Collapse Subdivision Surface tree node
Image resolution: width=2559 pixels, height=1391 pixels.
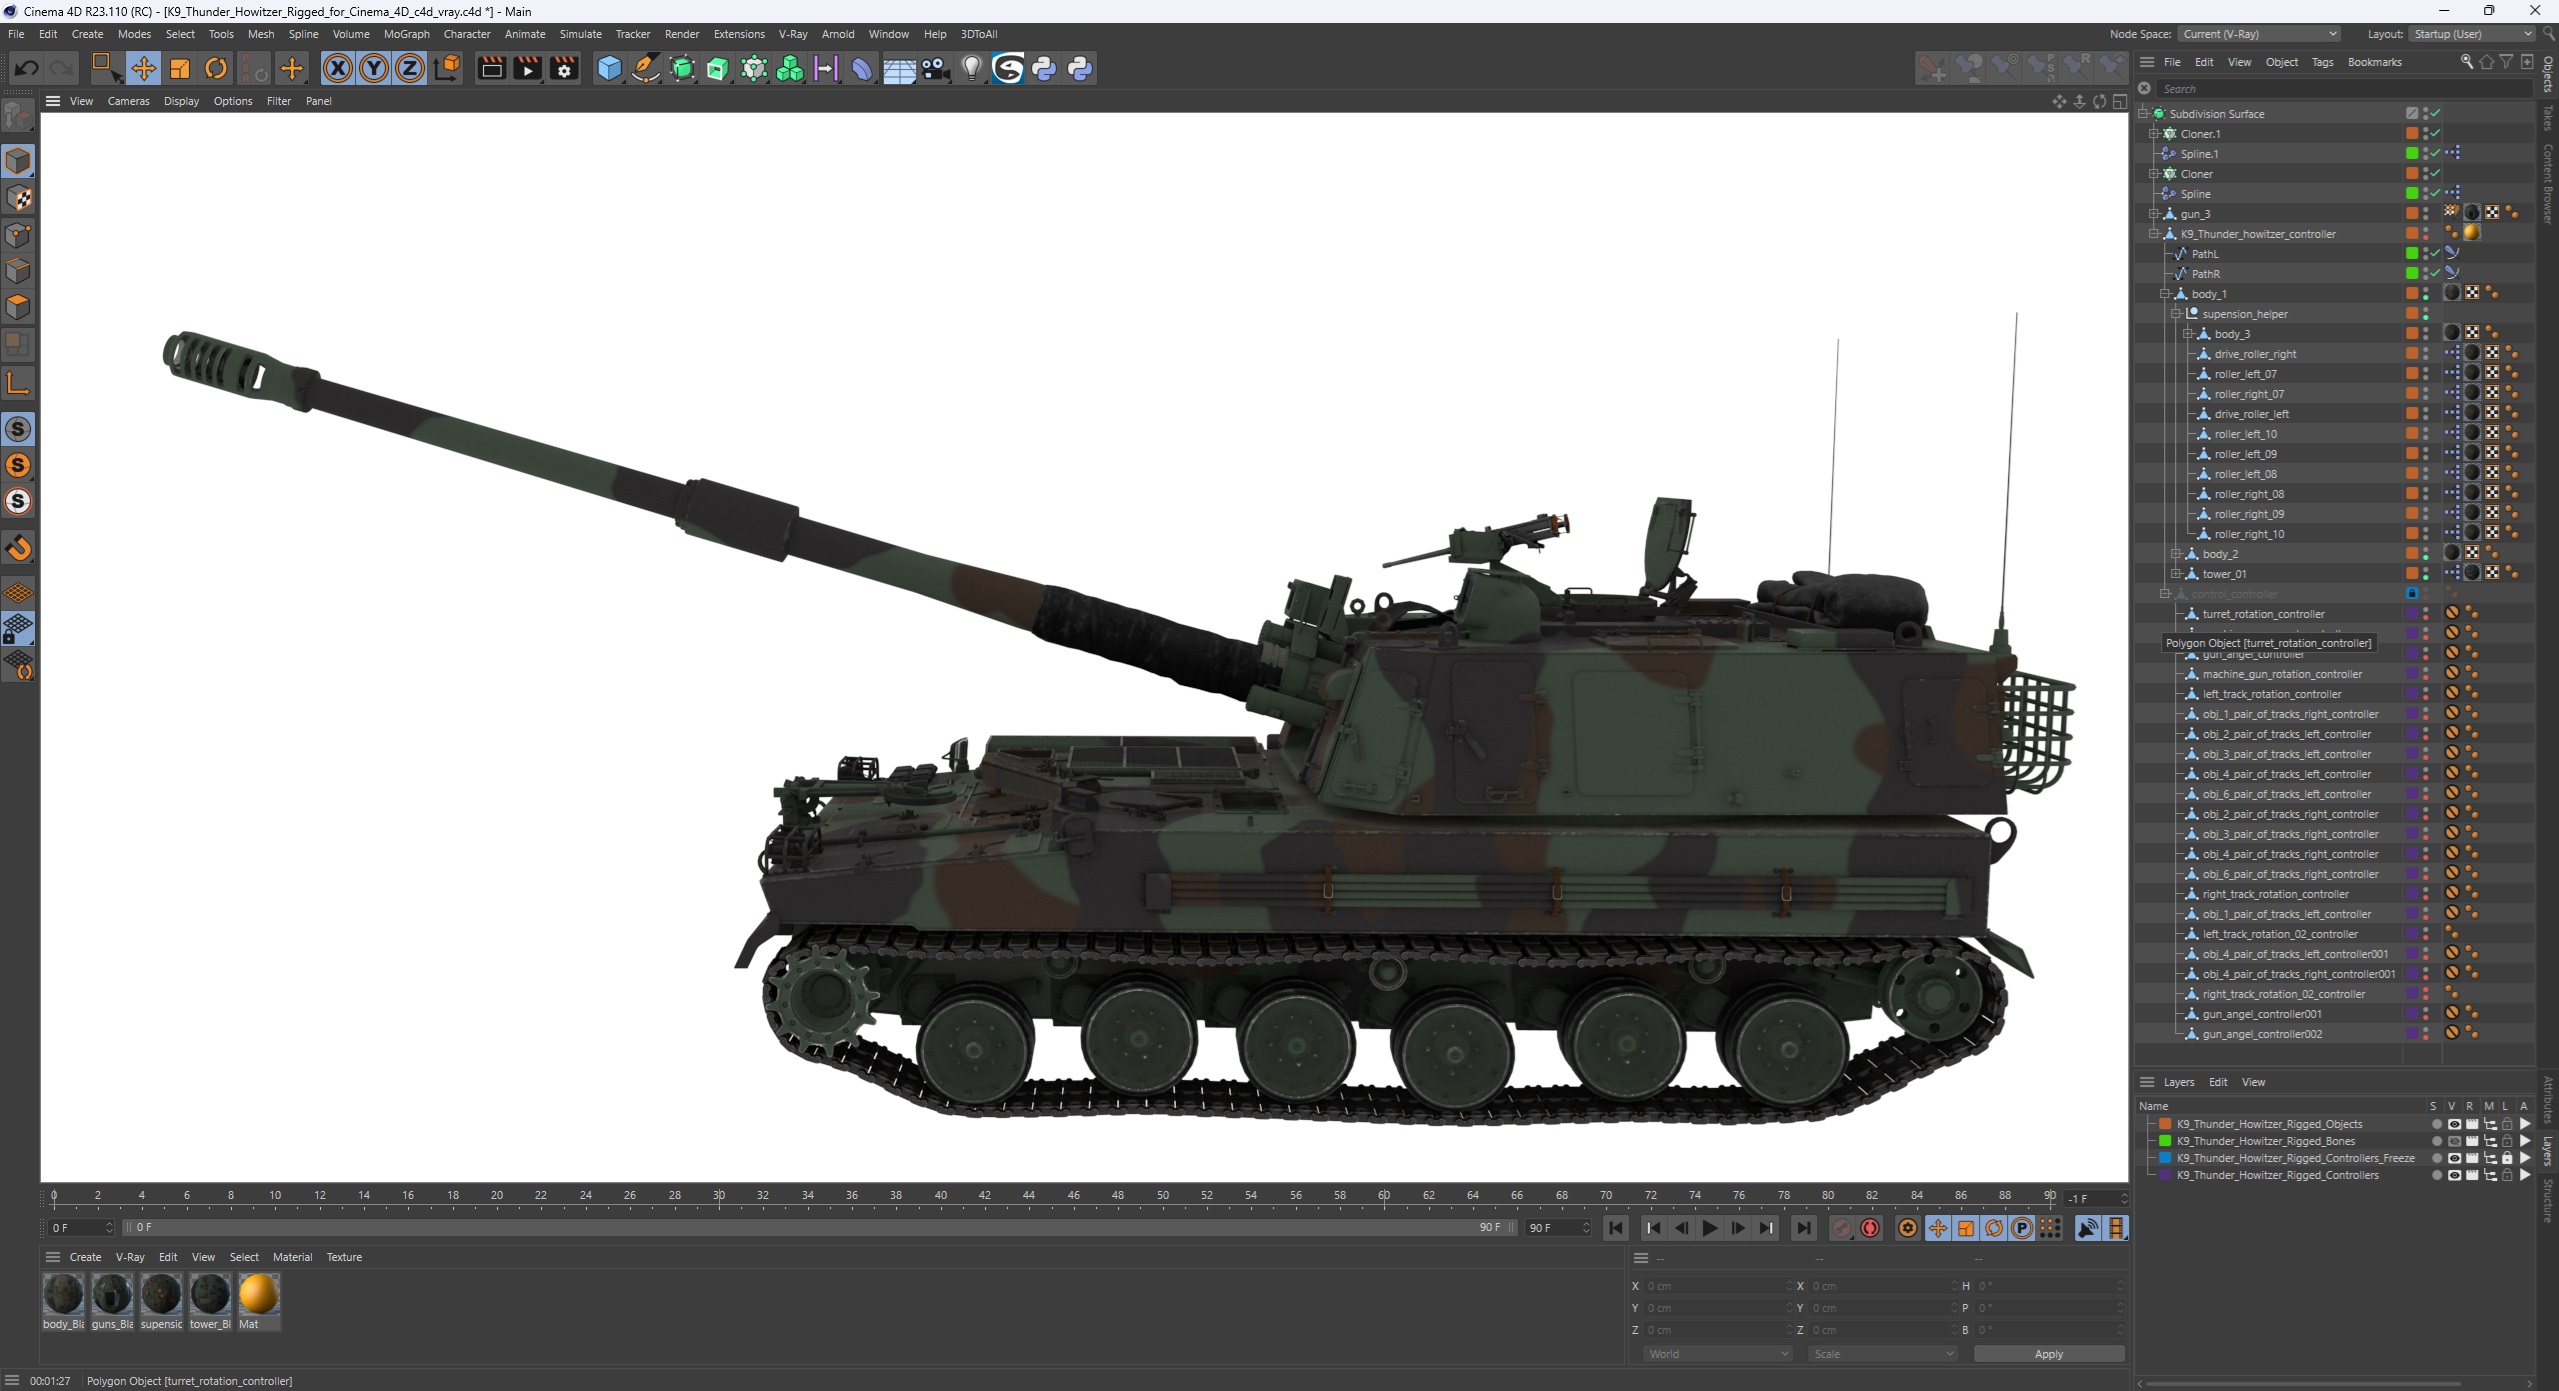pos(2143,114)
